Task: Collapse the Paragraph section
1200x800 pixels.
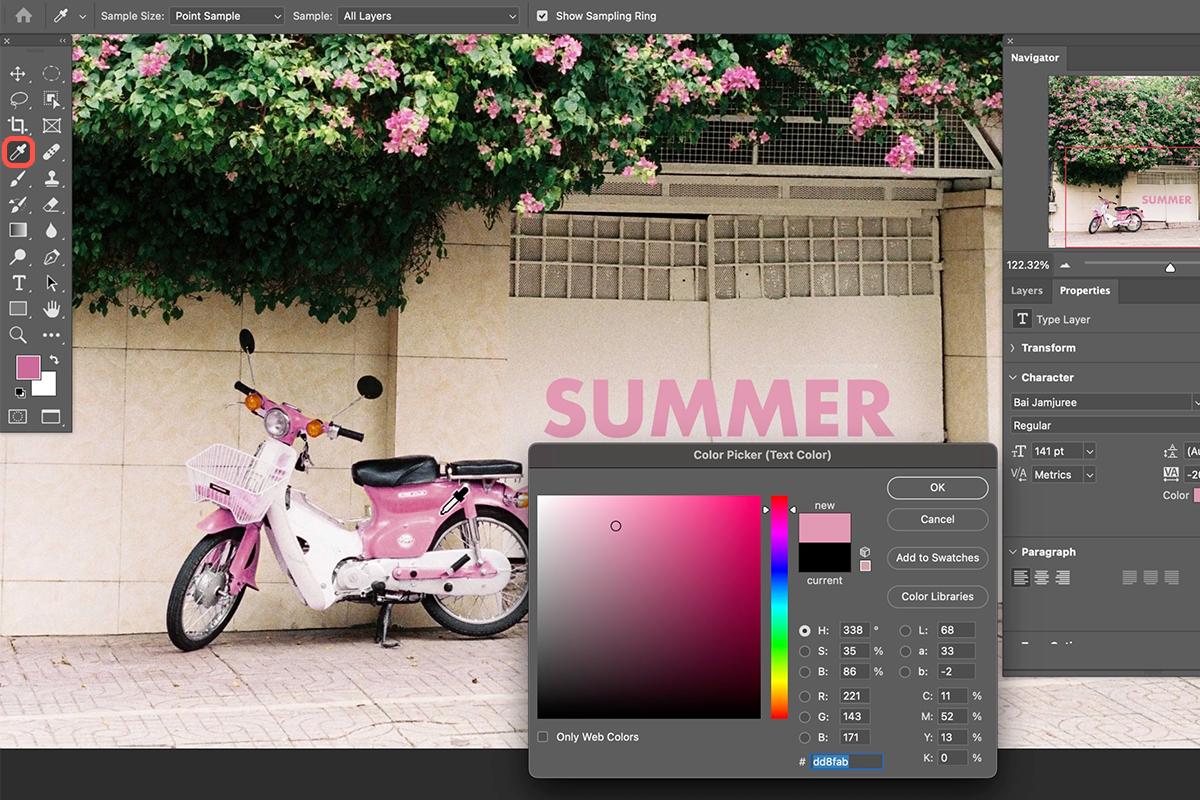Action: click(1012, 552)
